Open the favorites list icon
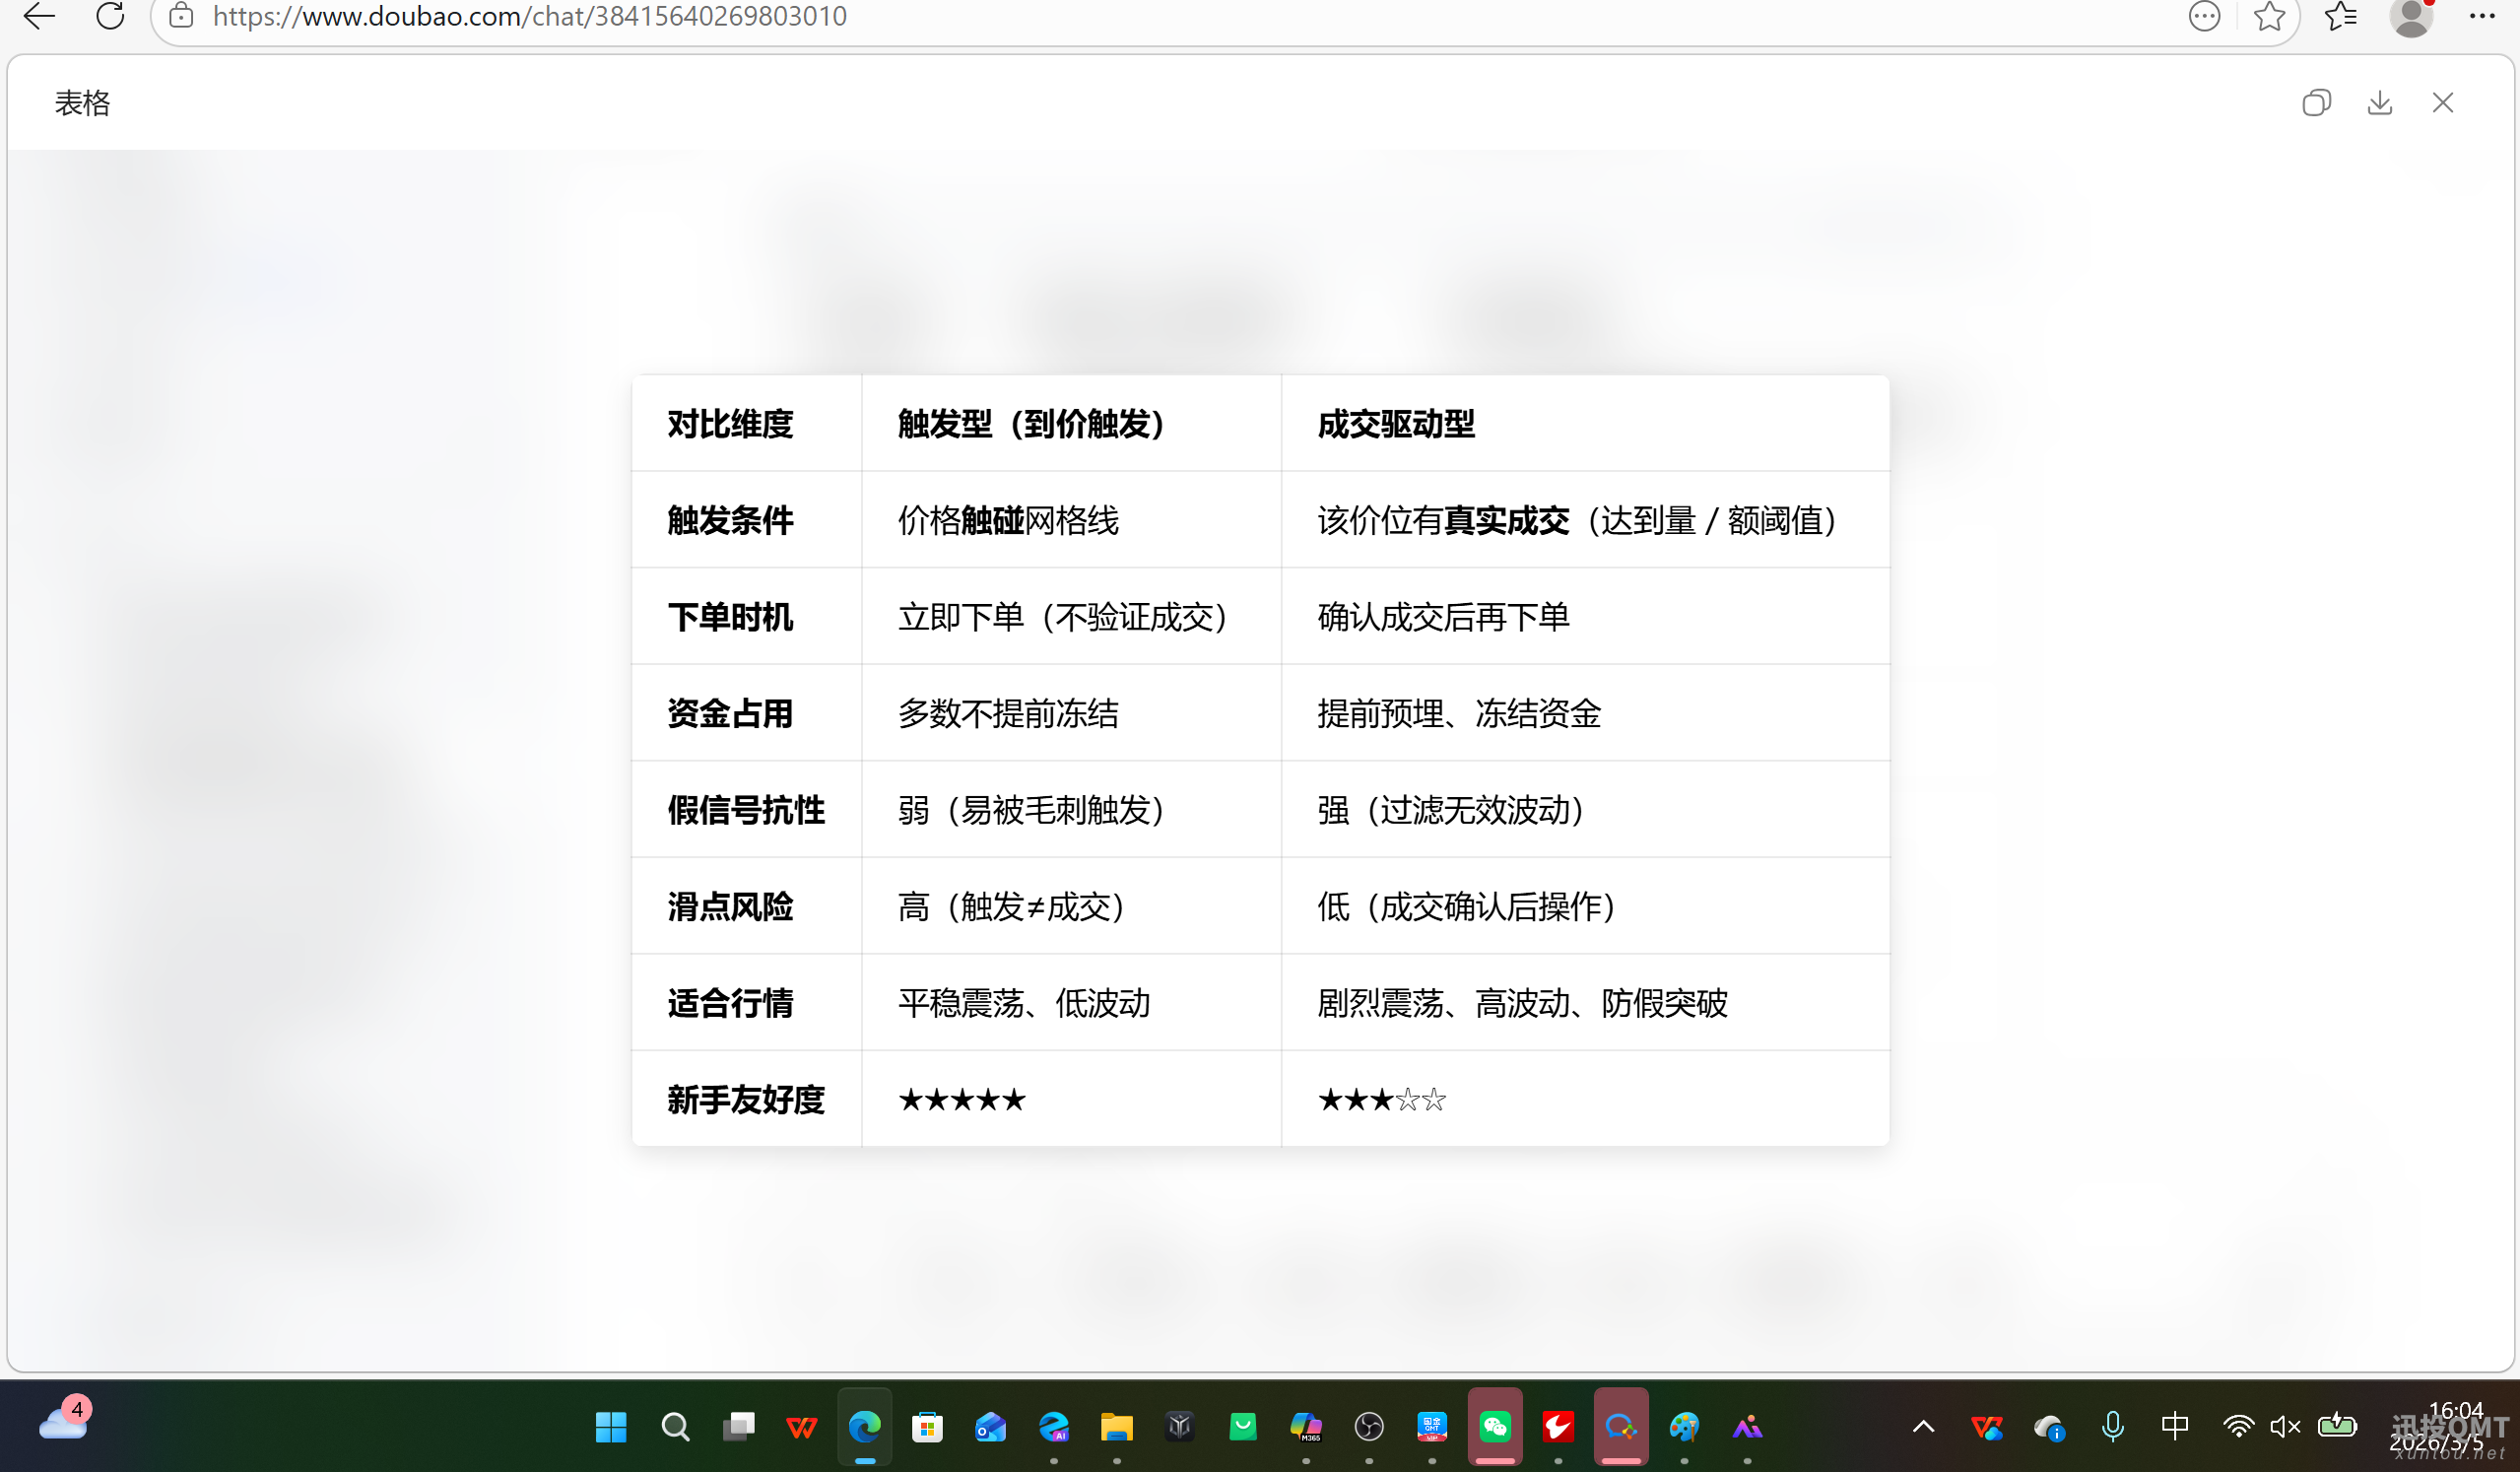This screenshot has width=2520, height=1472. pyautogui.click(x=2341, y=16)
